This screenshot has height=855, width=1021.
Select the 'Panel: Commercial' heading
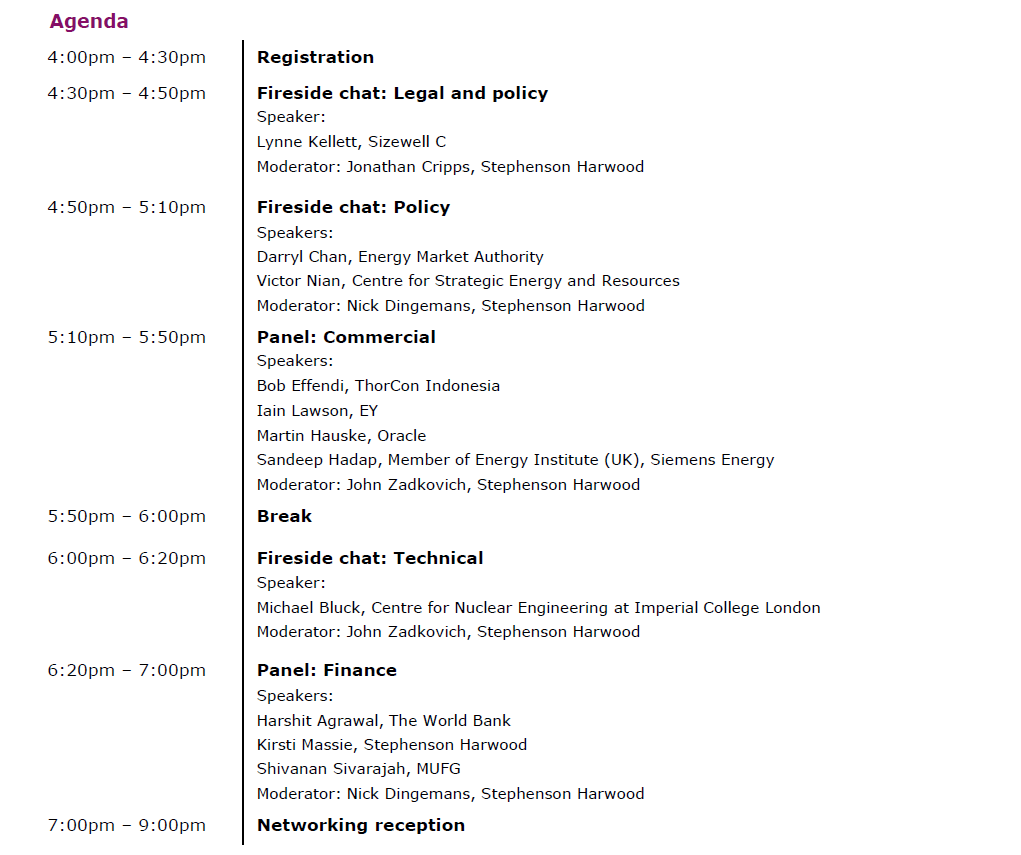(x=346, y=337)
